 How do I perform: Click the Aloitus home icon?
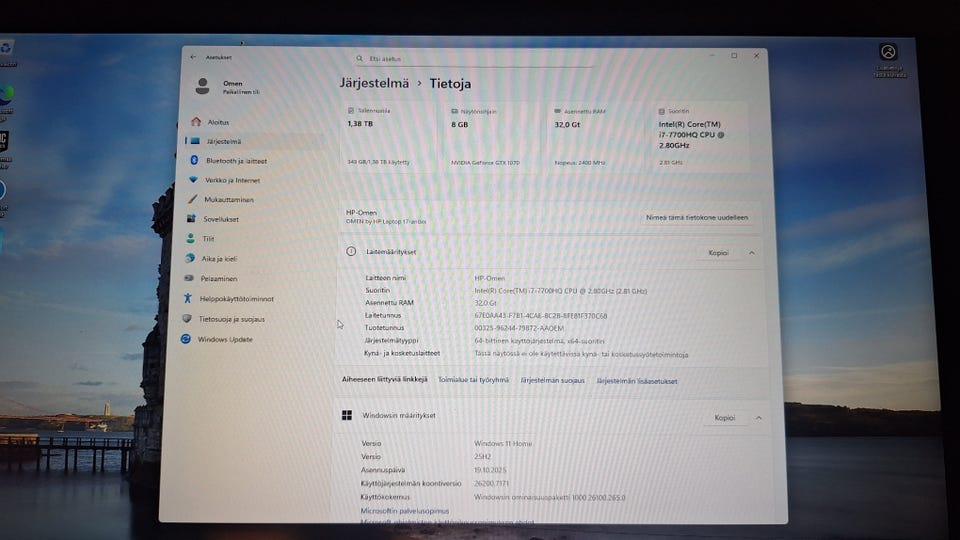click(196, 122)
